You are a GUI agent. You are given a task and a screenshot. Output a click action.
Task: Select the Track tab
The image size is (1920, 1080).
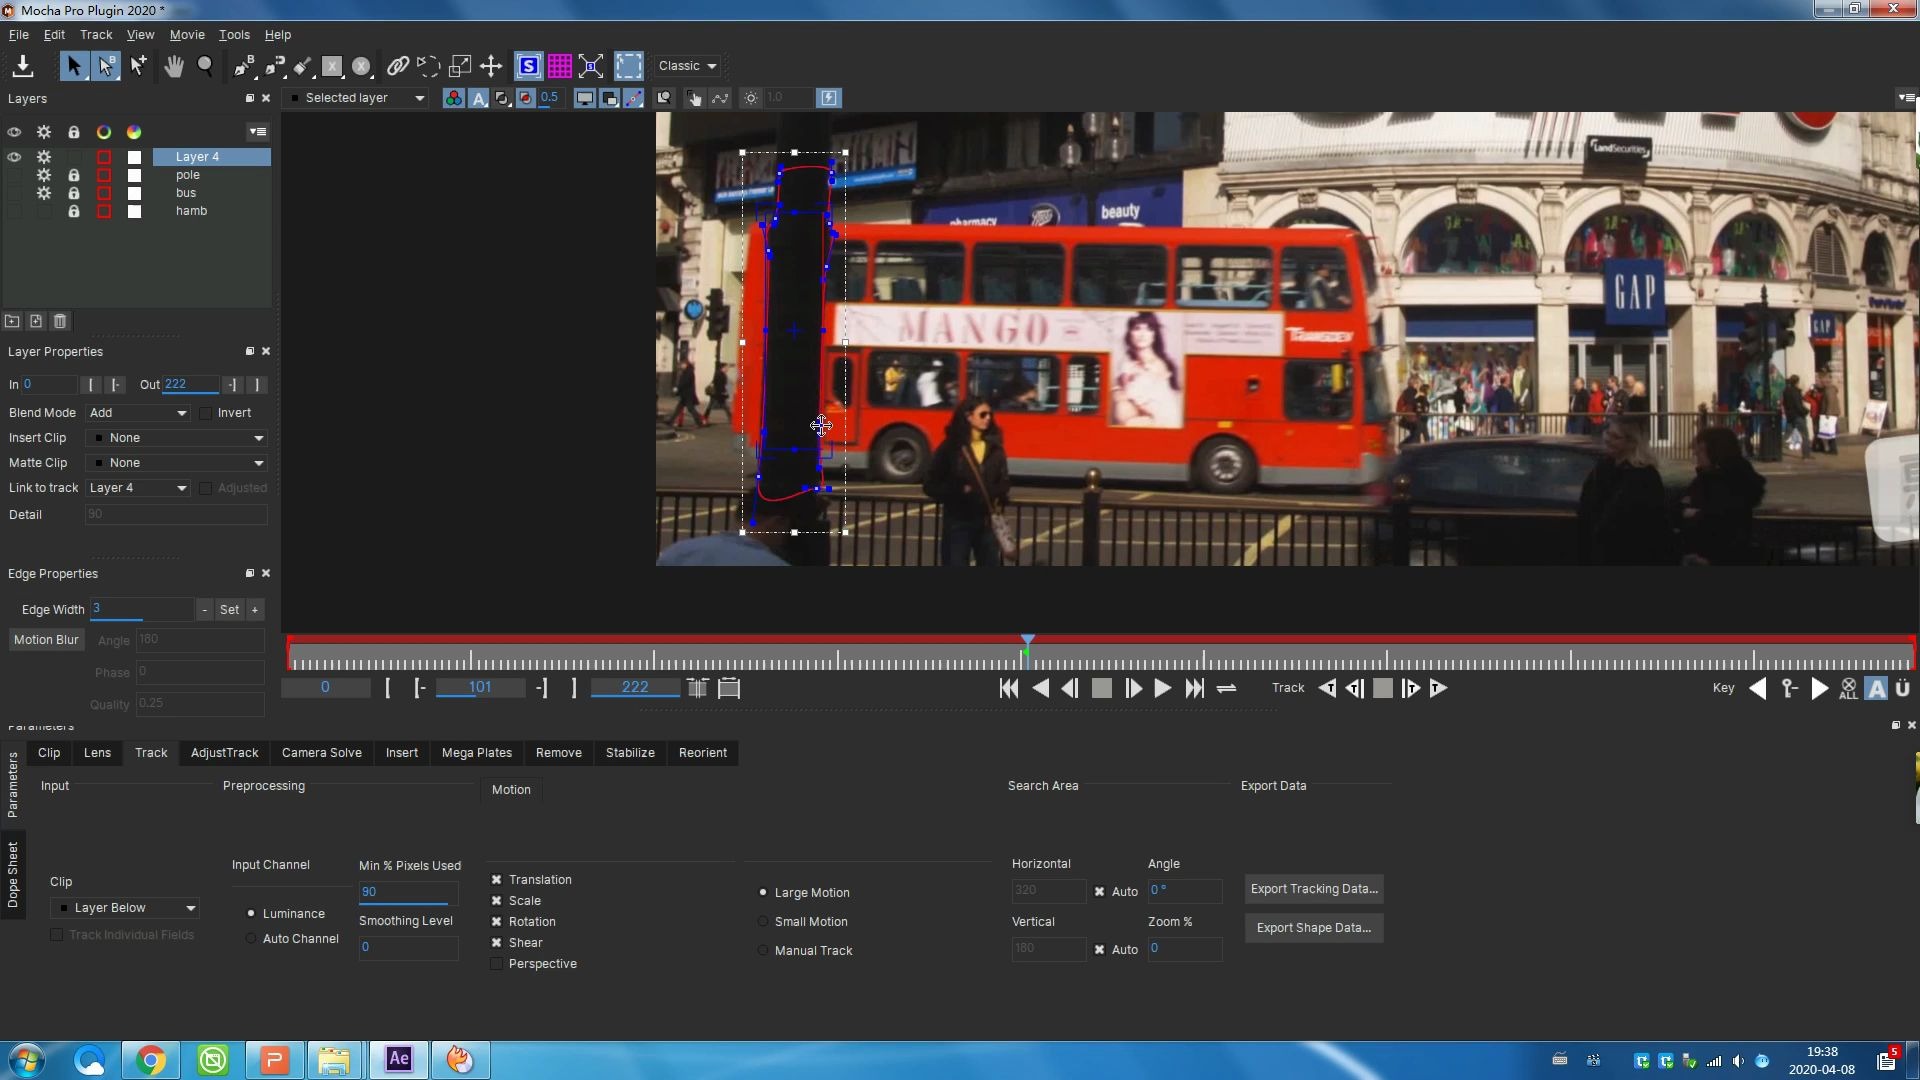coord(150,752)
